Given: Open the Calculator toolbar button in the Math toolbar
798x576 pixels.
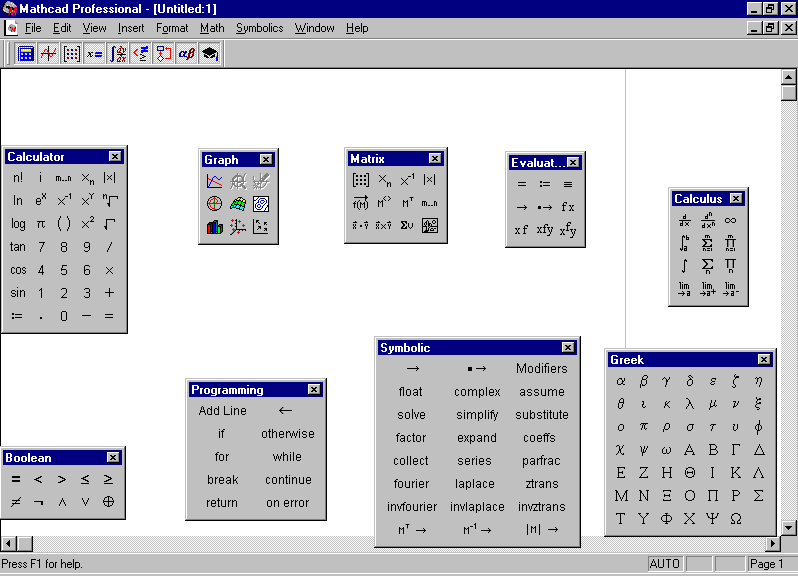Looking at the screenshot, I should [x=25, y=53].
